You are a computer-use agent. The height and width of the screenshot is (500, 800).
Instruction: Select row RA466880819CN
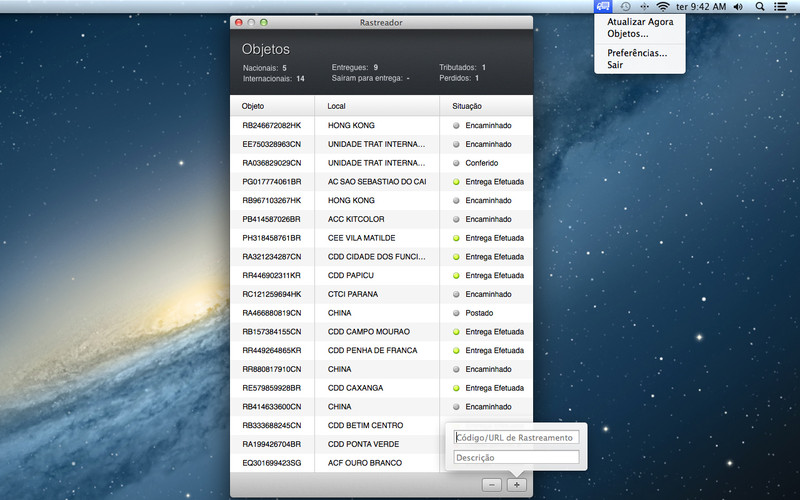pyautogui.click(x=382, y=313)
